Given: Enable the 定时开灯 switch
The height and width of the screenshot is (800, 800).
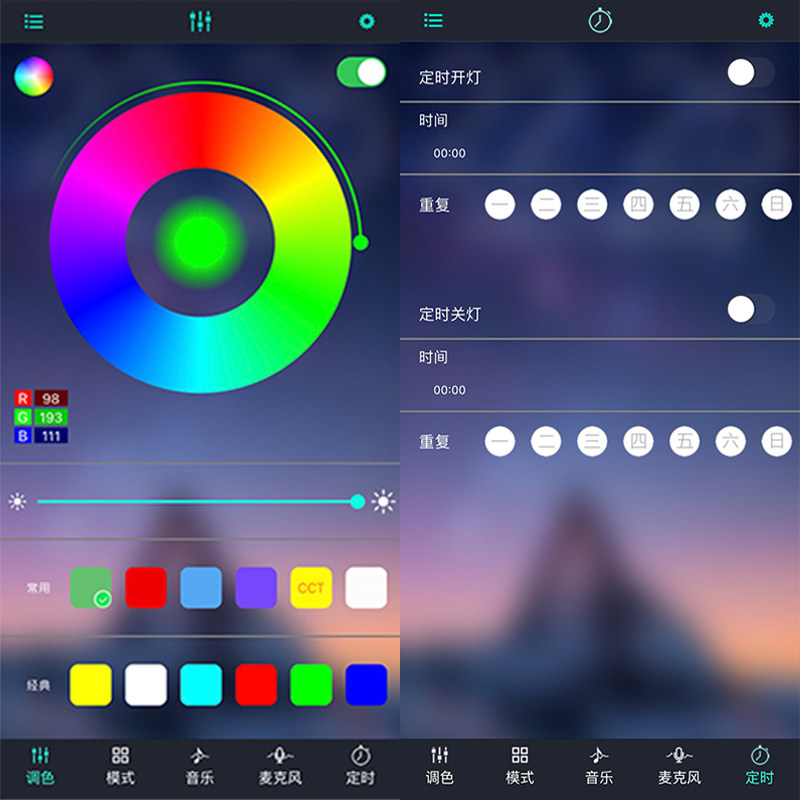Looking at the screenshot, I should click(x=751, y=72).
